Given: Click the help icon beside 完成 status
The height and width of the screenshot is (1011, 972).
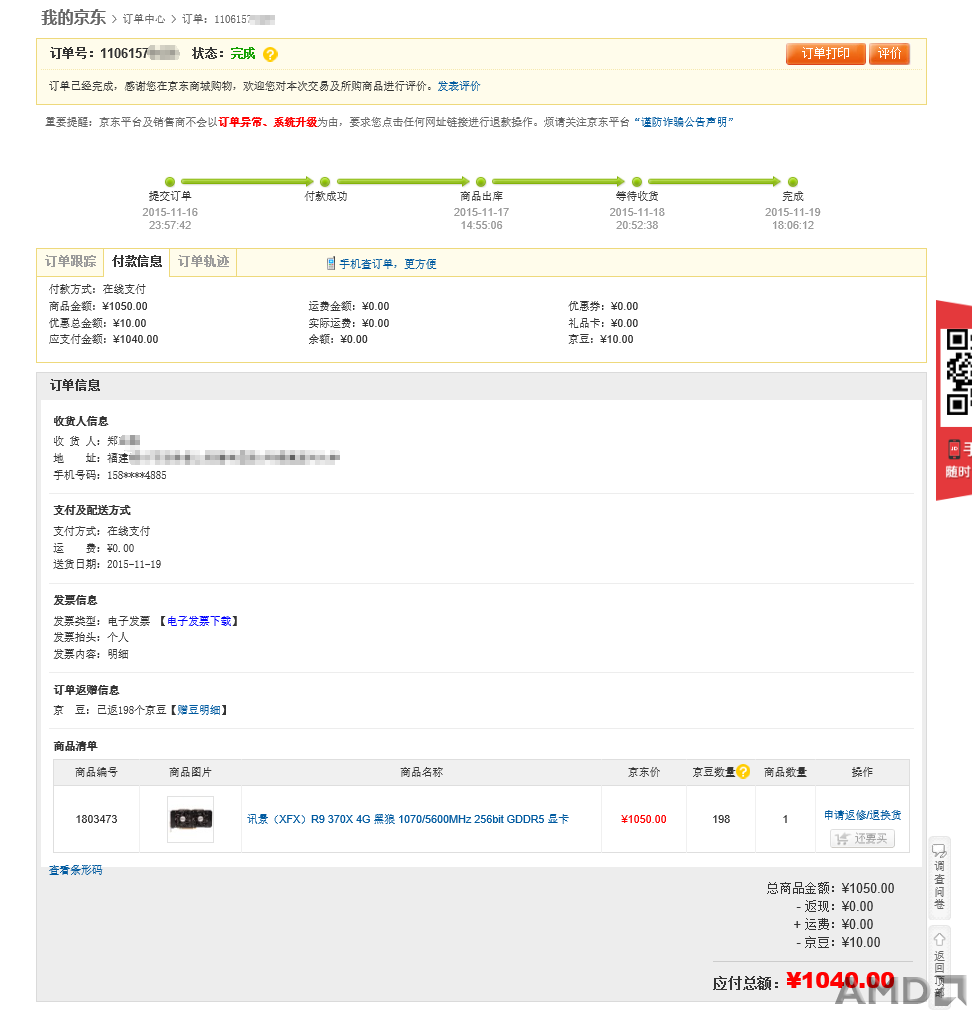Looking at the screenshot, I should tap(271, 55).
